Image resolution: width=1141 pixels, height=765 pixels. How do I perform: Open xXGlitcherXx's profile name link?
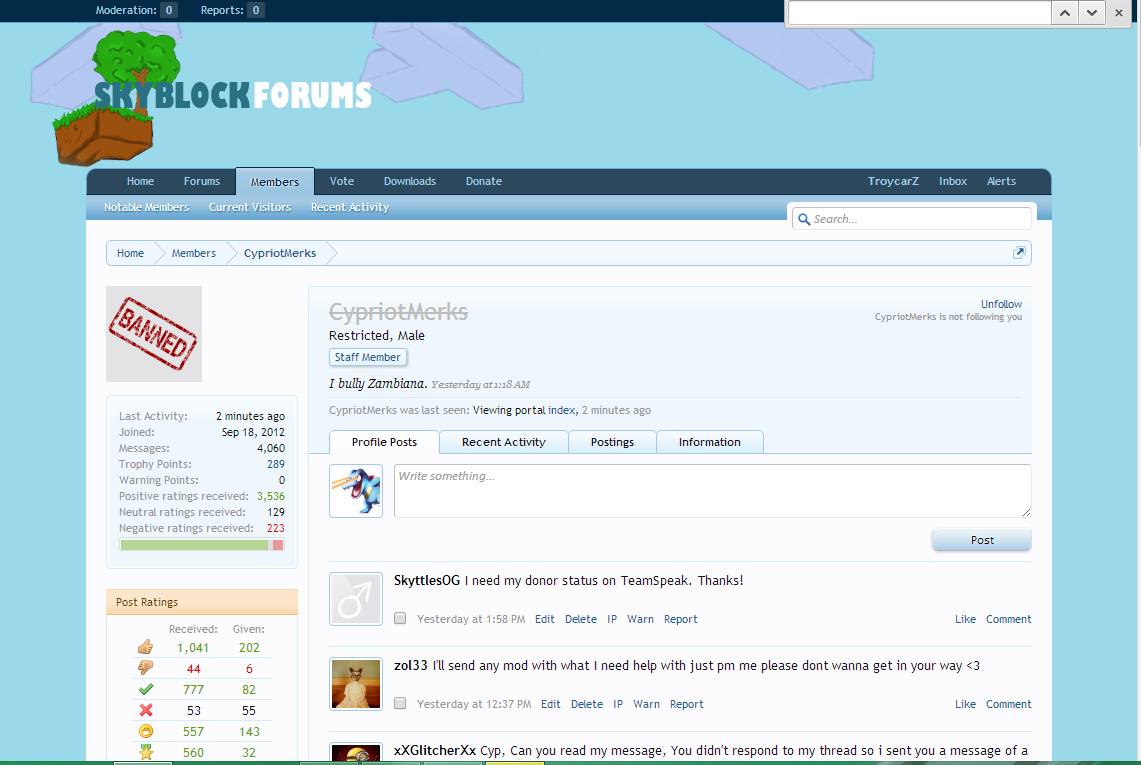[x=435, y=750]
